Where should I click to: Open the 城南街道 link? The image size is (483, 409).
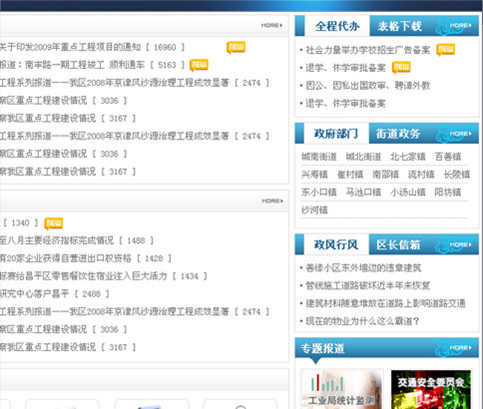click(x=319, y=157)
